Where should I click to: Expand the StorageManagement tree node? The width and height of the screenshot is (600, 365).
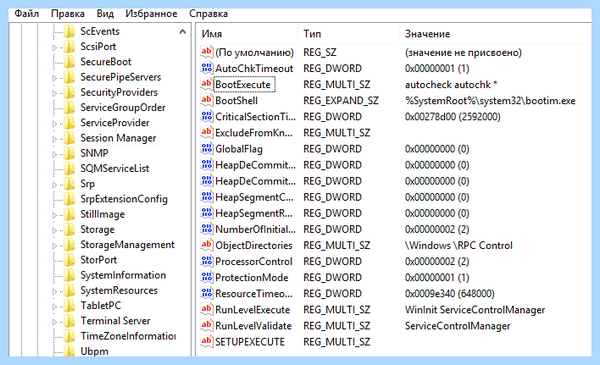(x=54, y=246)
